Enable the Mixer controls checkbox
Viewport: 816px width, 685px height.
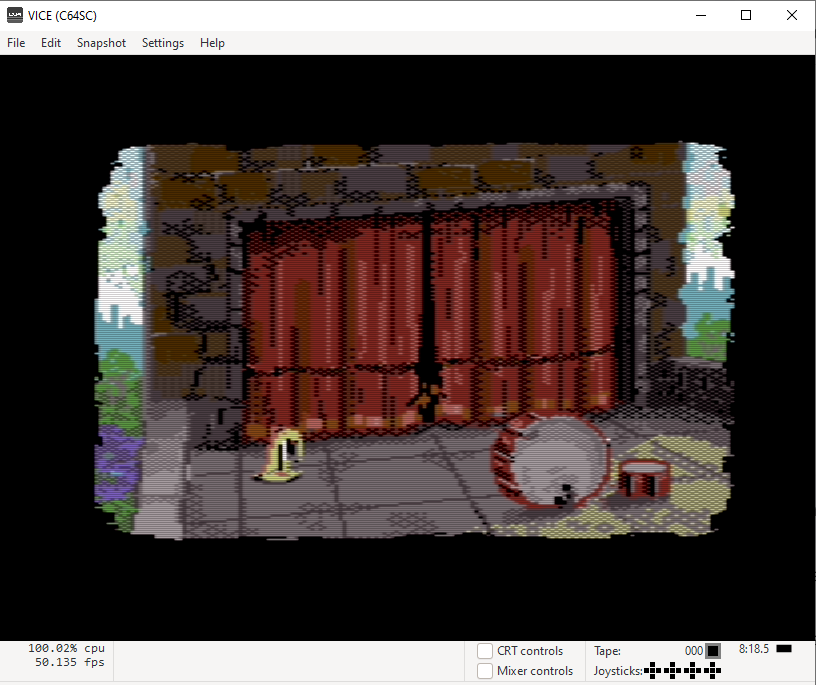tap(485, 670)
